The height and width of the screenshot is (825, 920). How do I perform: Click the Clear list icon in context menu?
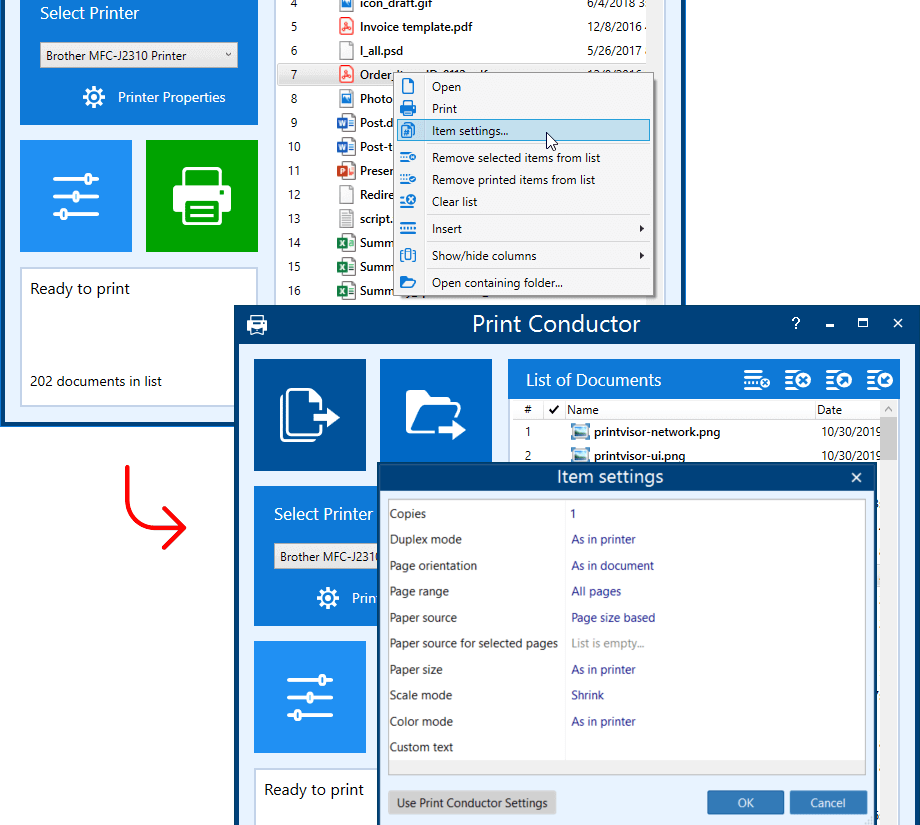point(408,201)
